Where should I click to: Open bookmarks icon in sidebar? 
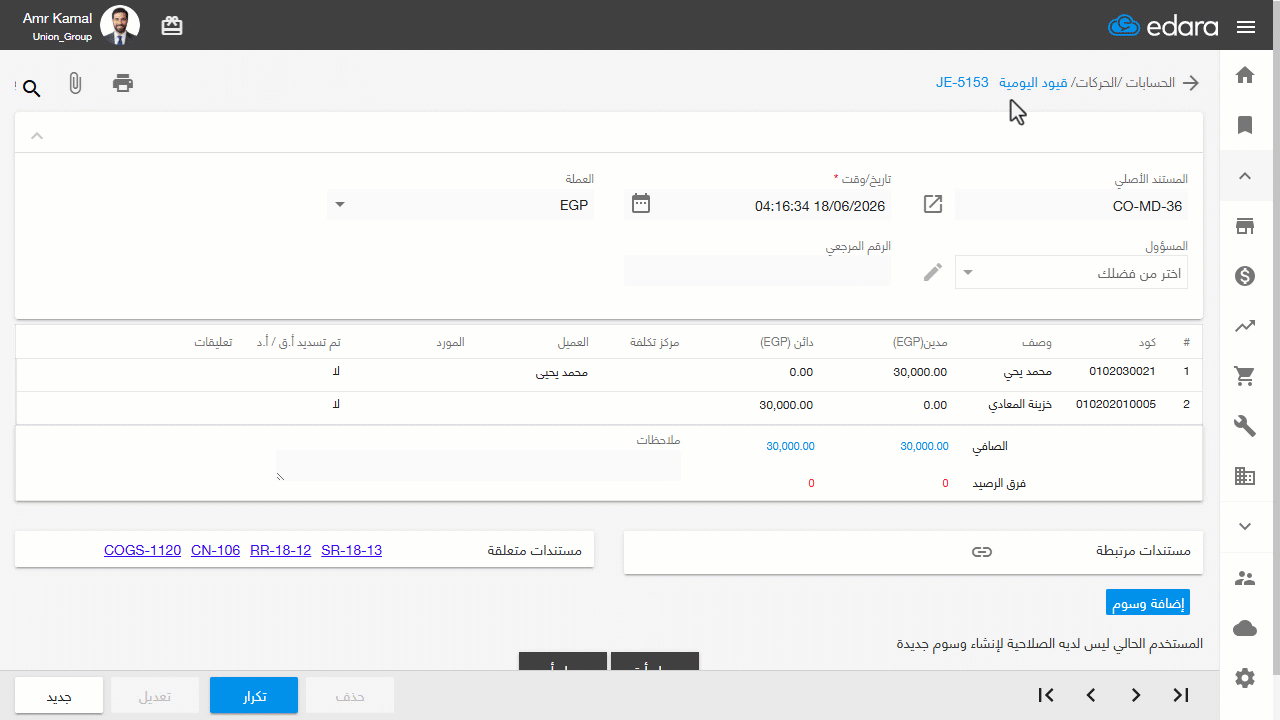click(x=1245, y=125)
